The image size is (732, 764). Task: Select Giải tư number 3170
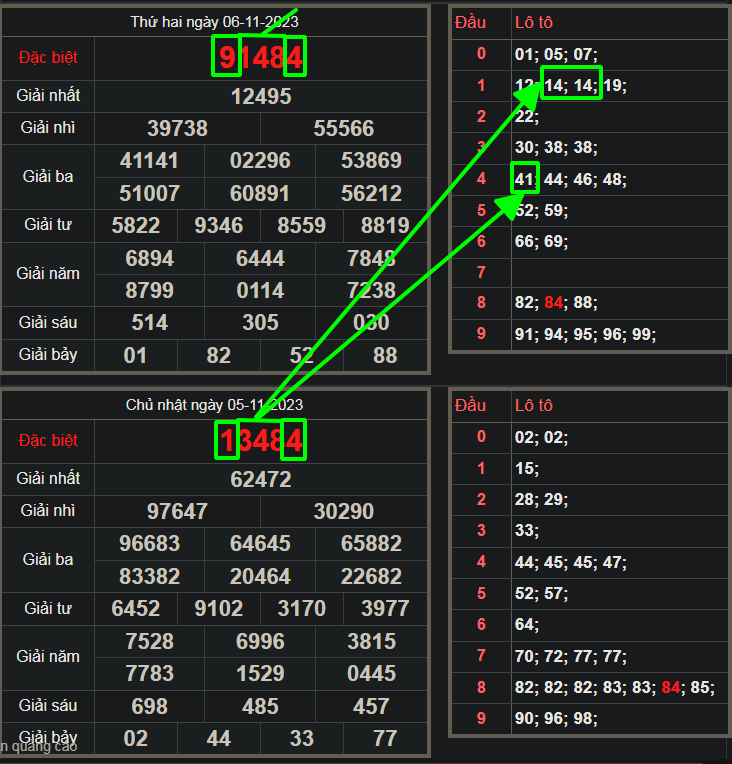click(x=302, y=609)
